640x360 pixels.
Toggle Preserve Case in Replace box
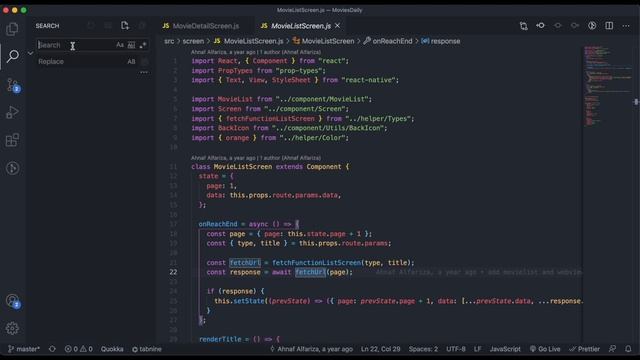131,62
